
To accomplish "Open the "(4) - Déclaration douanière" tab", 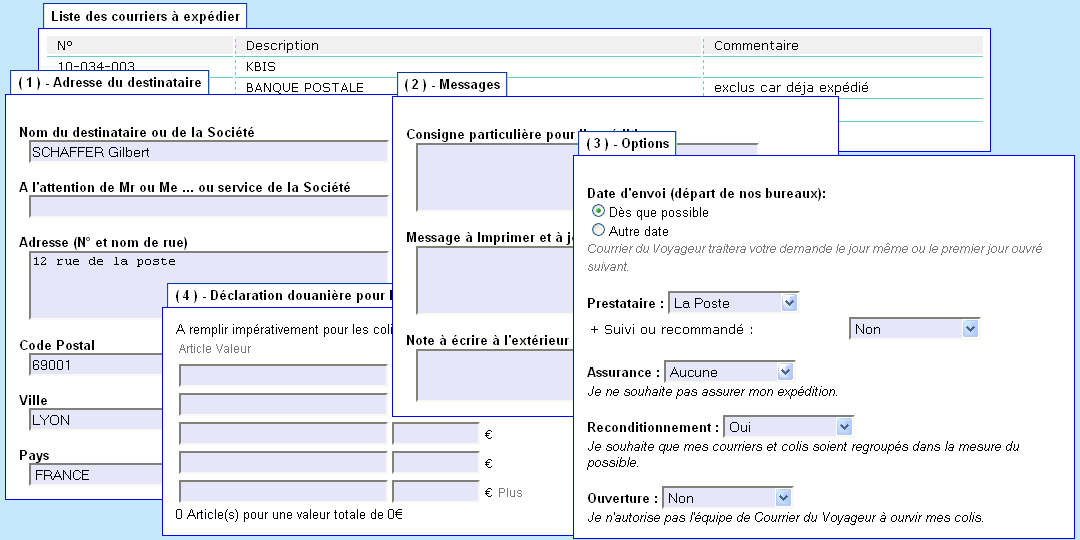I will tap(280, 296).
